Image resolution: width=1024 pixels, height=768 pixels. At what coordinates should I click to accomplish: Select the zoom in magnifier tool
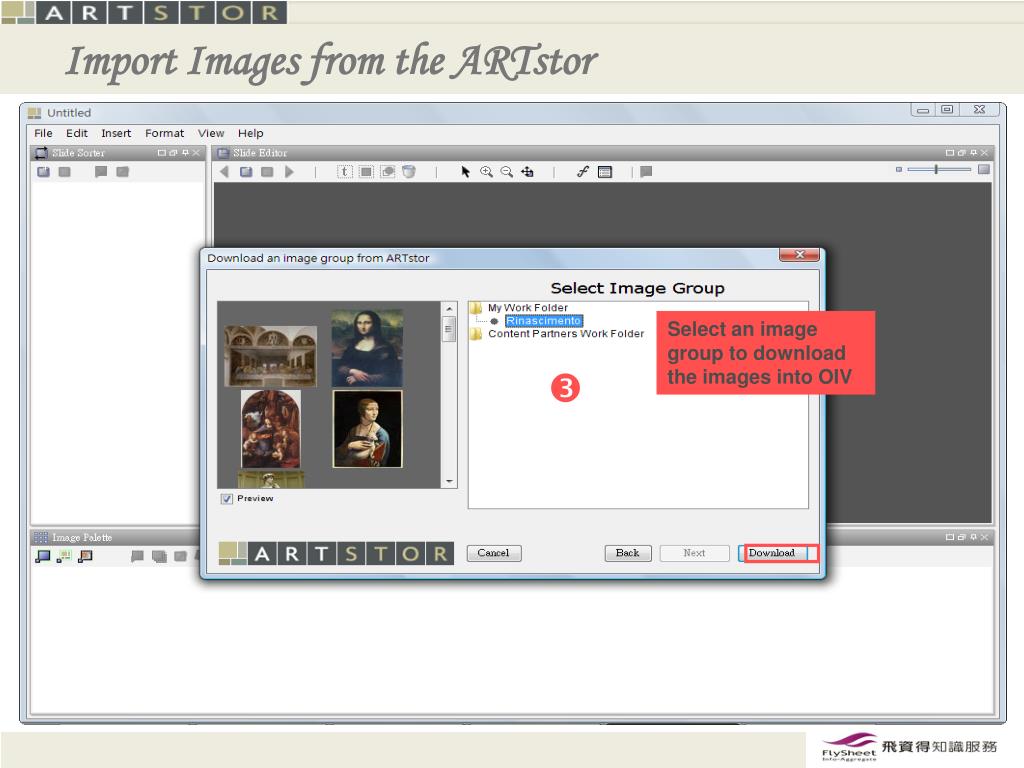(487, 172)
